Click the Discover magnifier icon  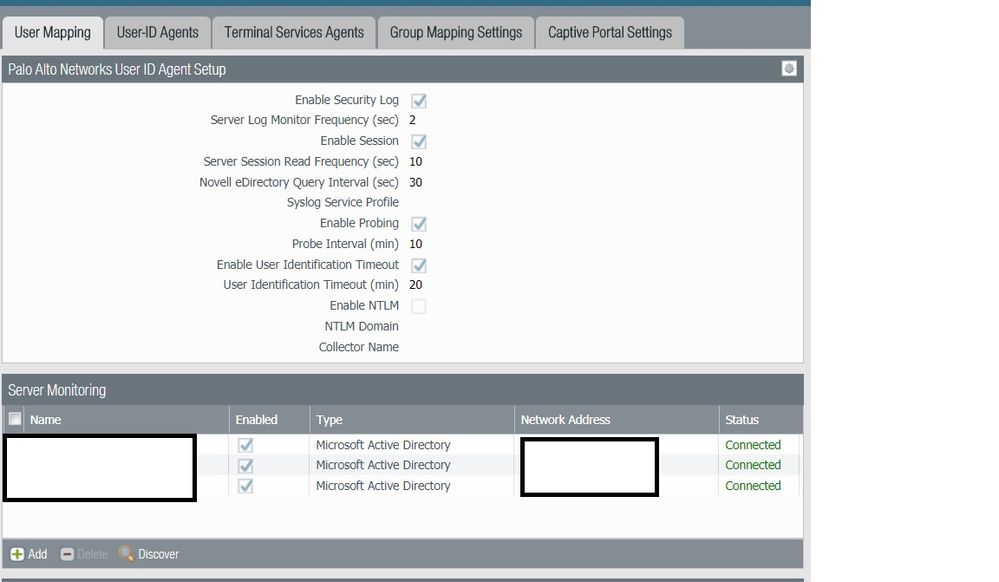(126, 553)
